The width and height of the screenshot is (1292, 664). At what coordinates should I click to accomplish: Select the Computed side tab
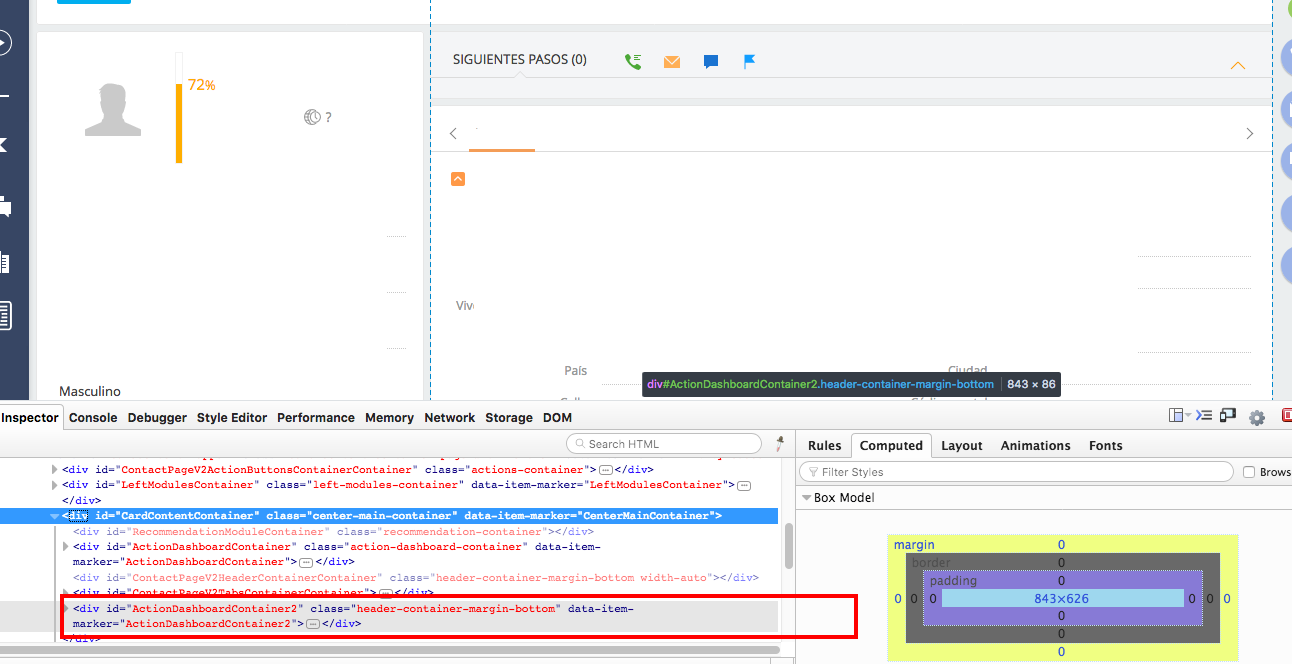pyautogui.click(x=891, y=445)
